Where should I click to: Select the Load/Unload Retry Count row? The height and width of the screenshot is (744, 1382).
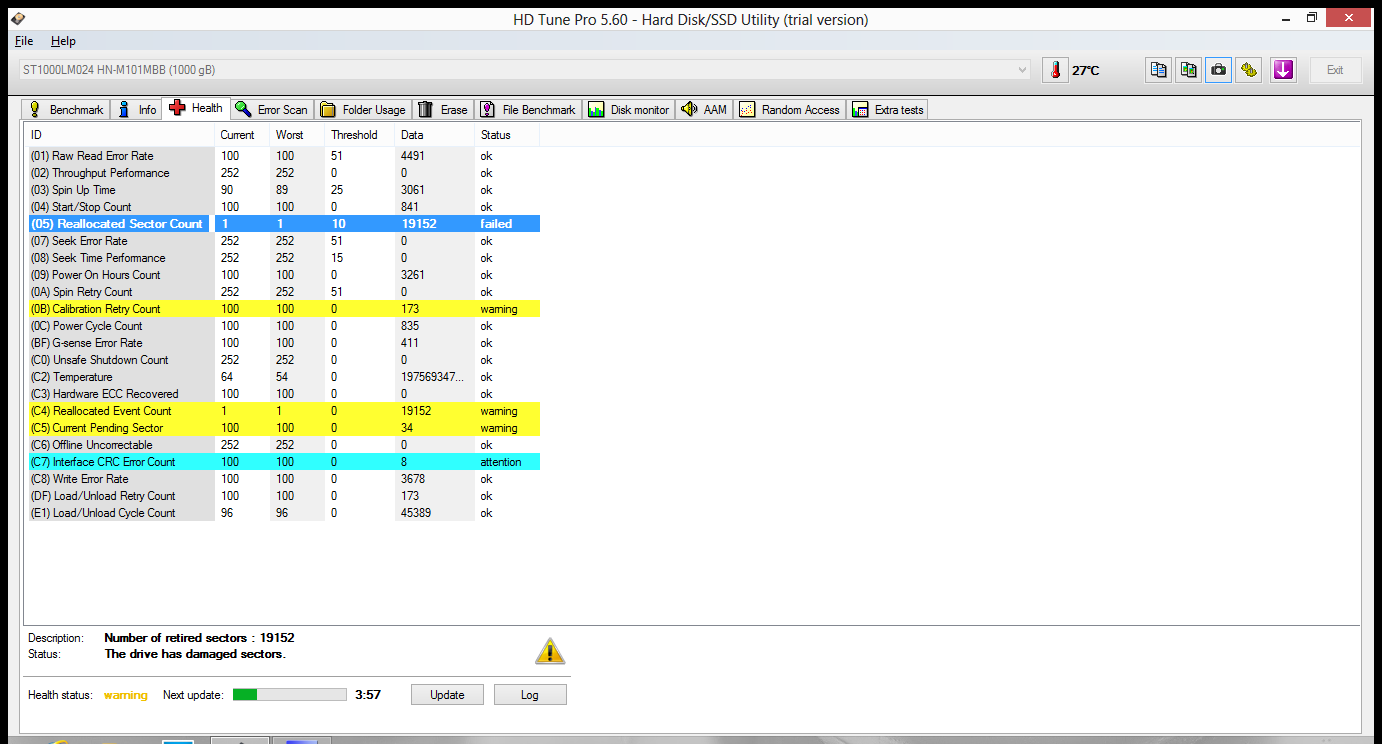(284, 496)
